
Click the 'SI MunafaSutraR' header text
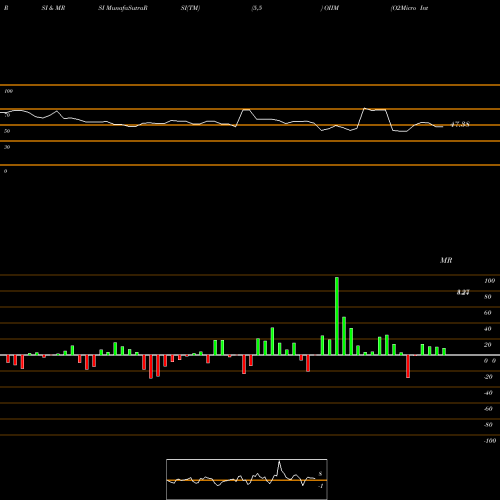tap(123, 8)
